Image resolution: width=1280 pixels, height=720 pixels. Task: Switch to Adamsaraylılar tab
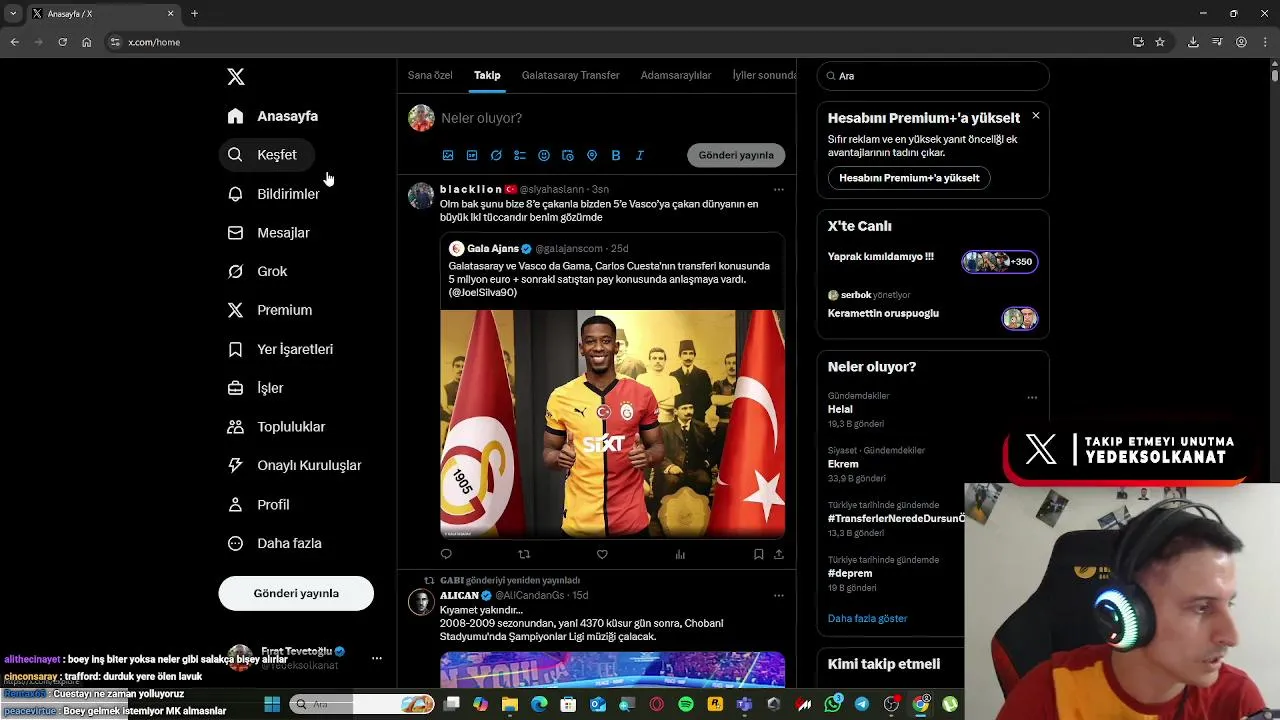[x=676, y=75]
